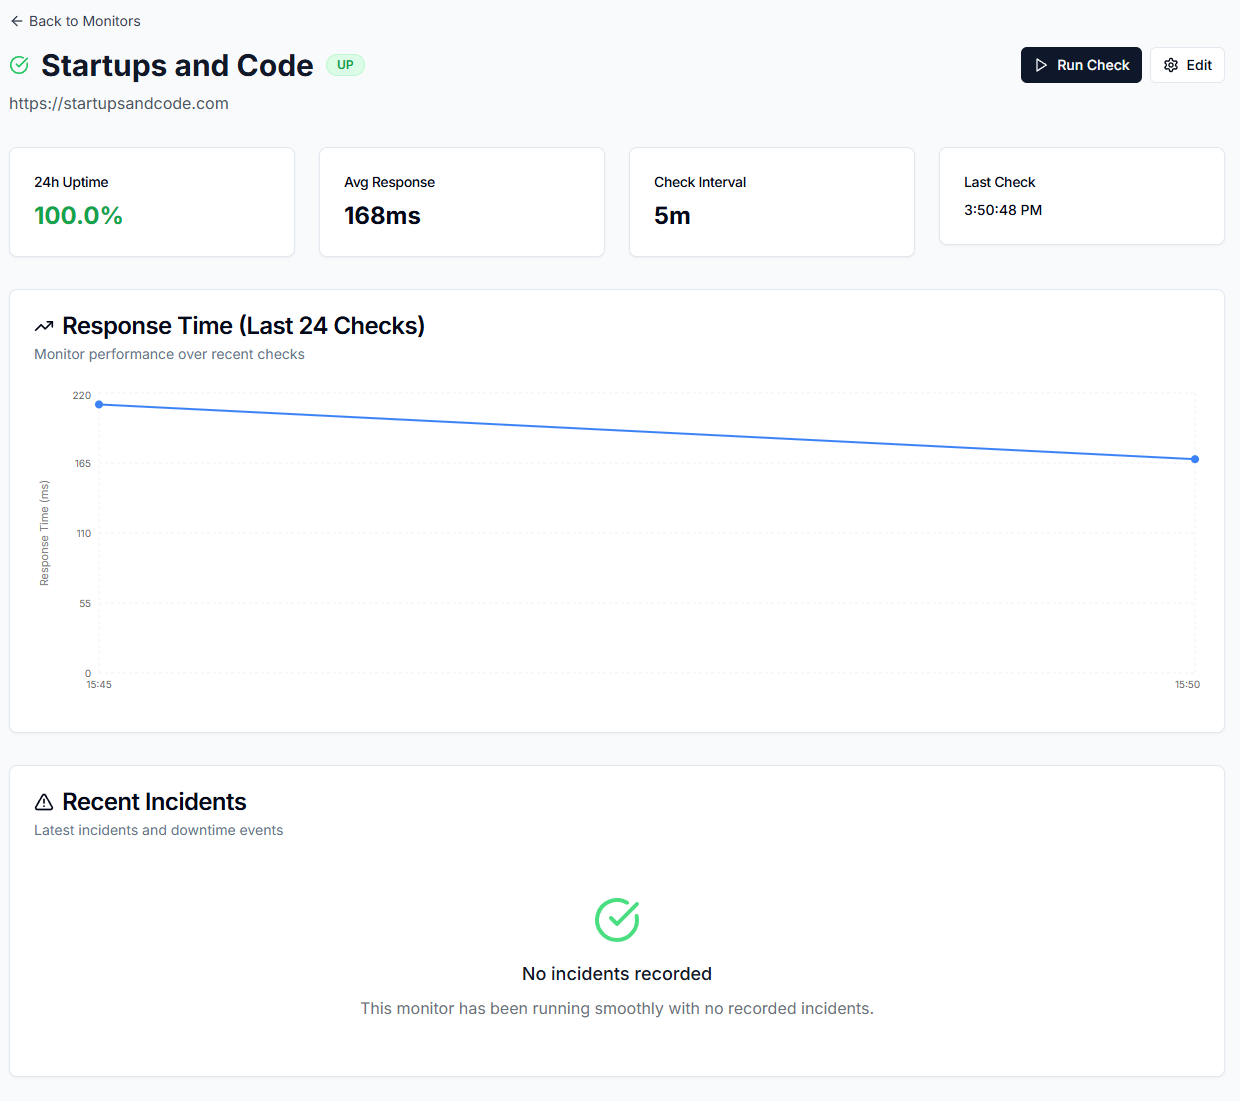
Task: Select the Check Interval 5m card
Action: point(772,202)
